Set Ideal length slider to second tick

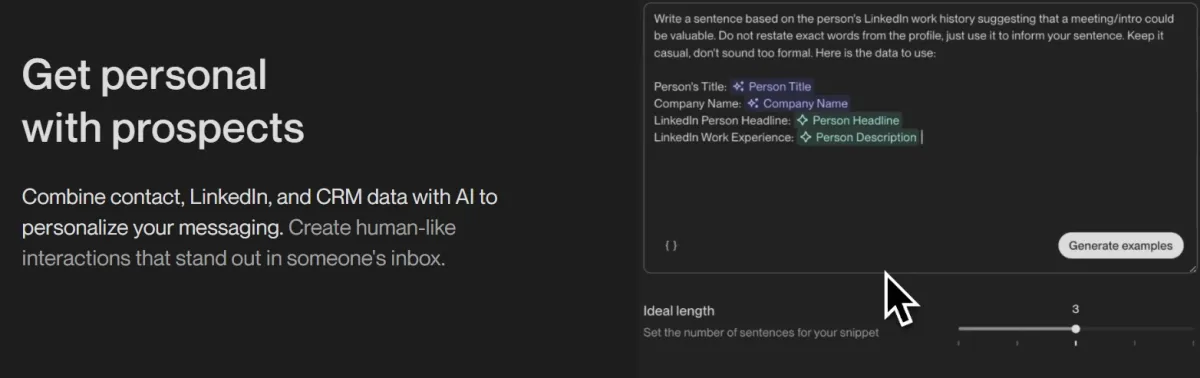pyautogui.click(x=1017, y=343)
